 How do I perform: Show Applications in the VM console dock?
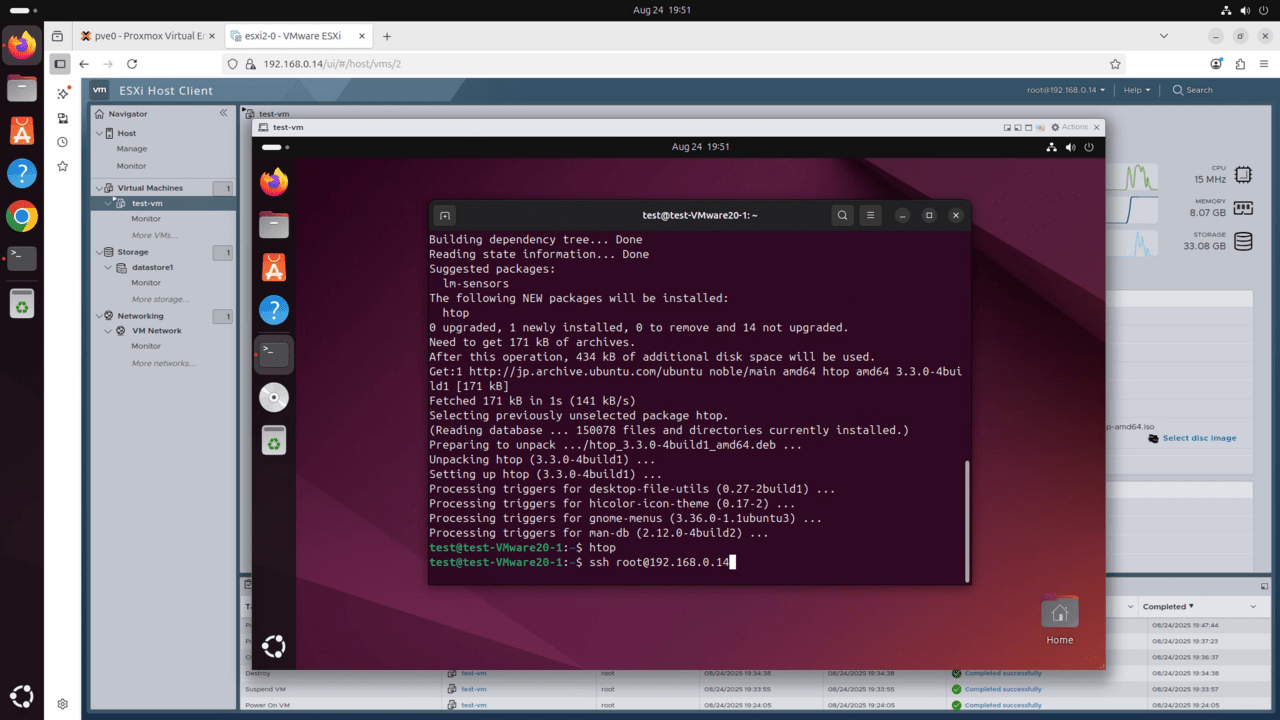[x=274, y=647]
